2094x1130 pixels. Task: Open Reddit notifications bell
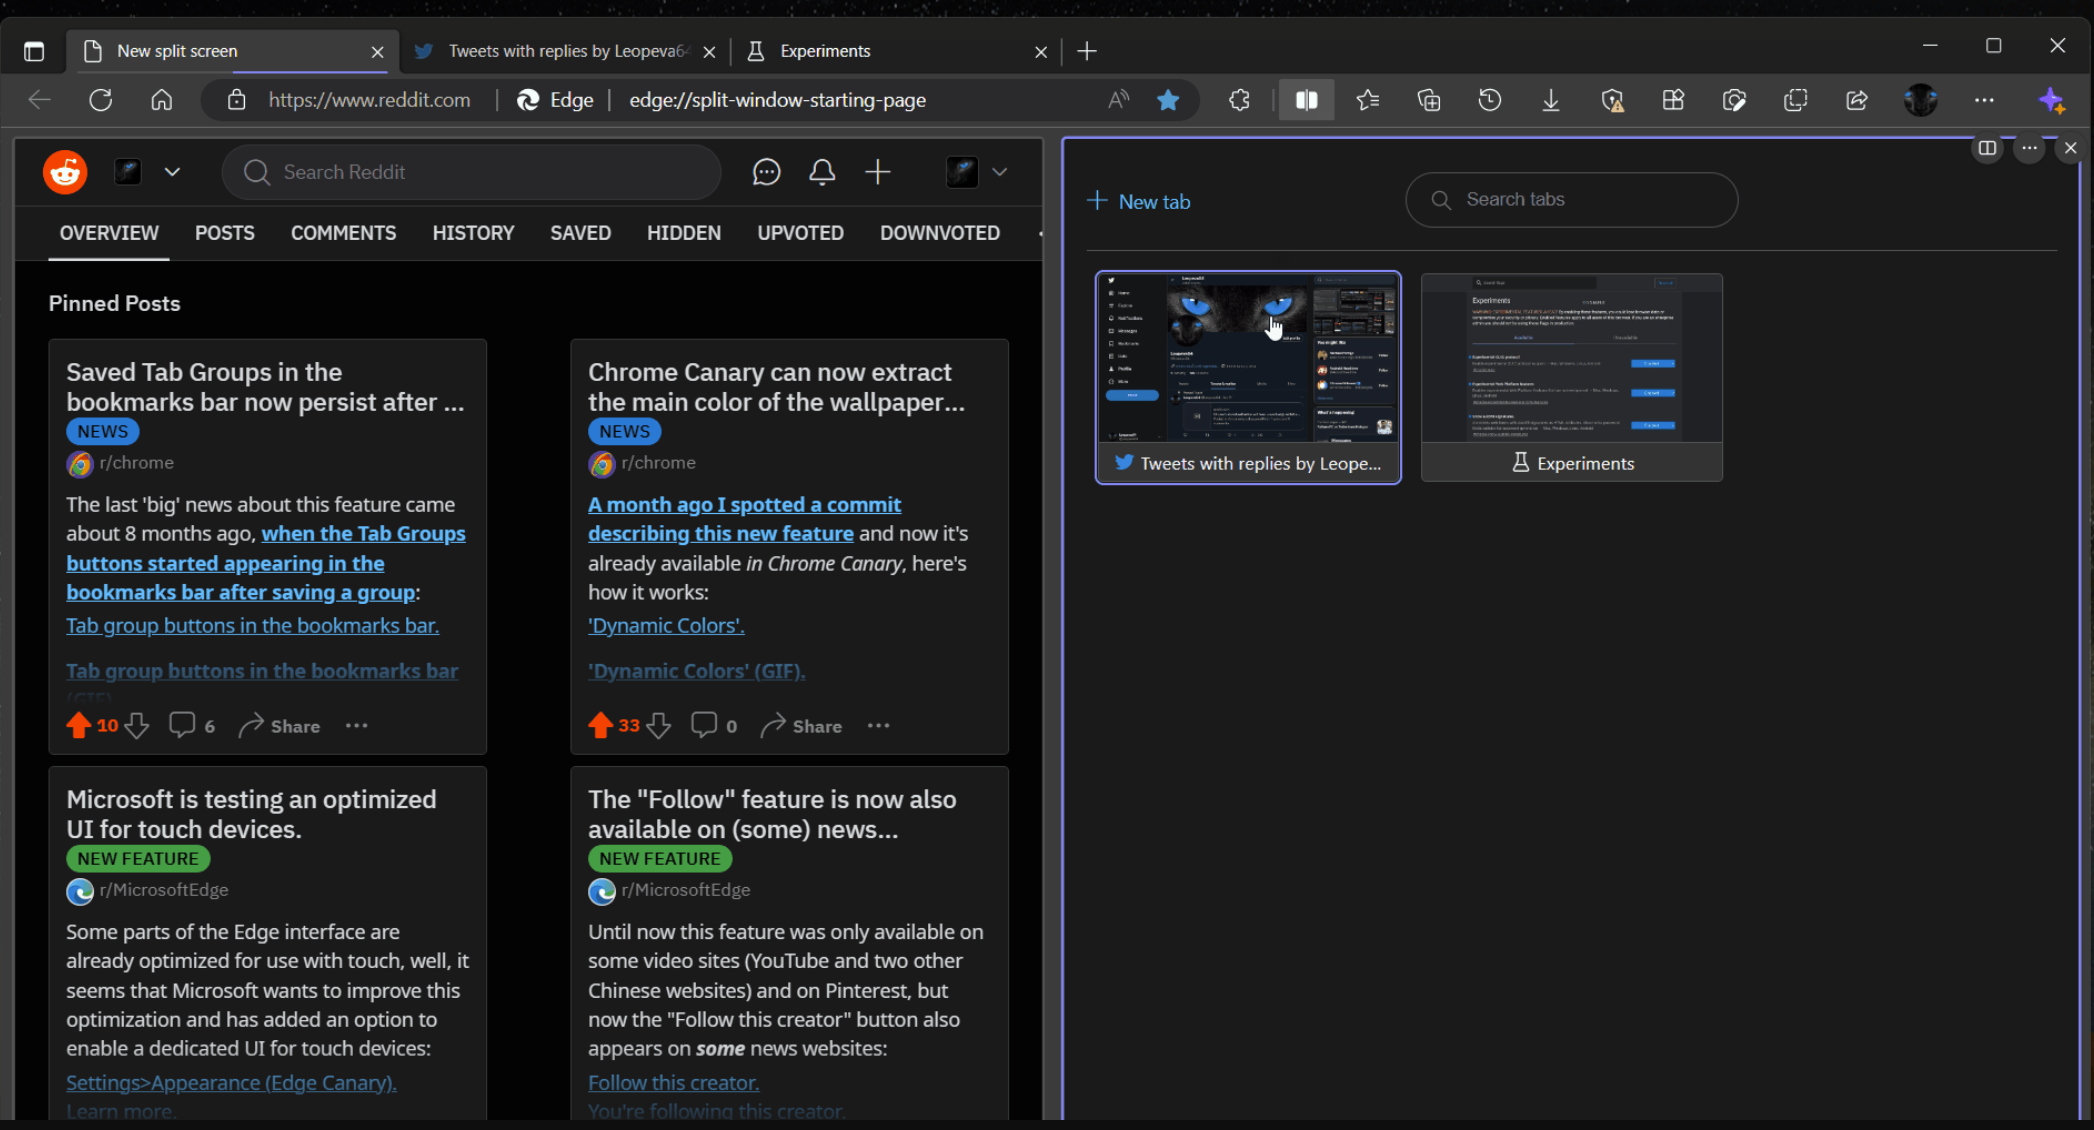click(822, 172)
